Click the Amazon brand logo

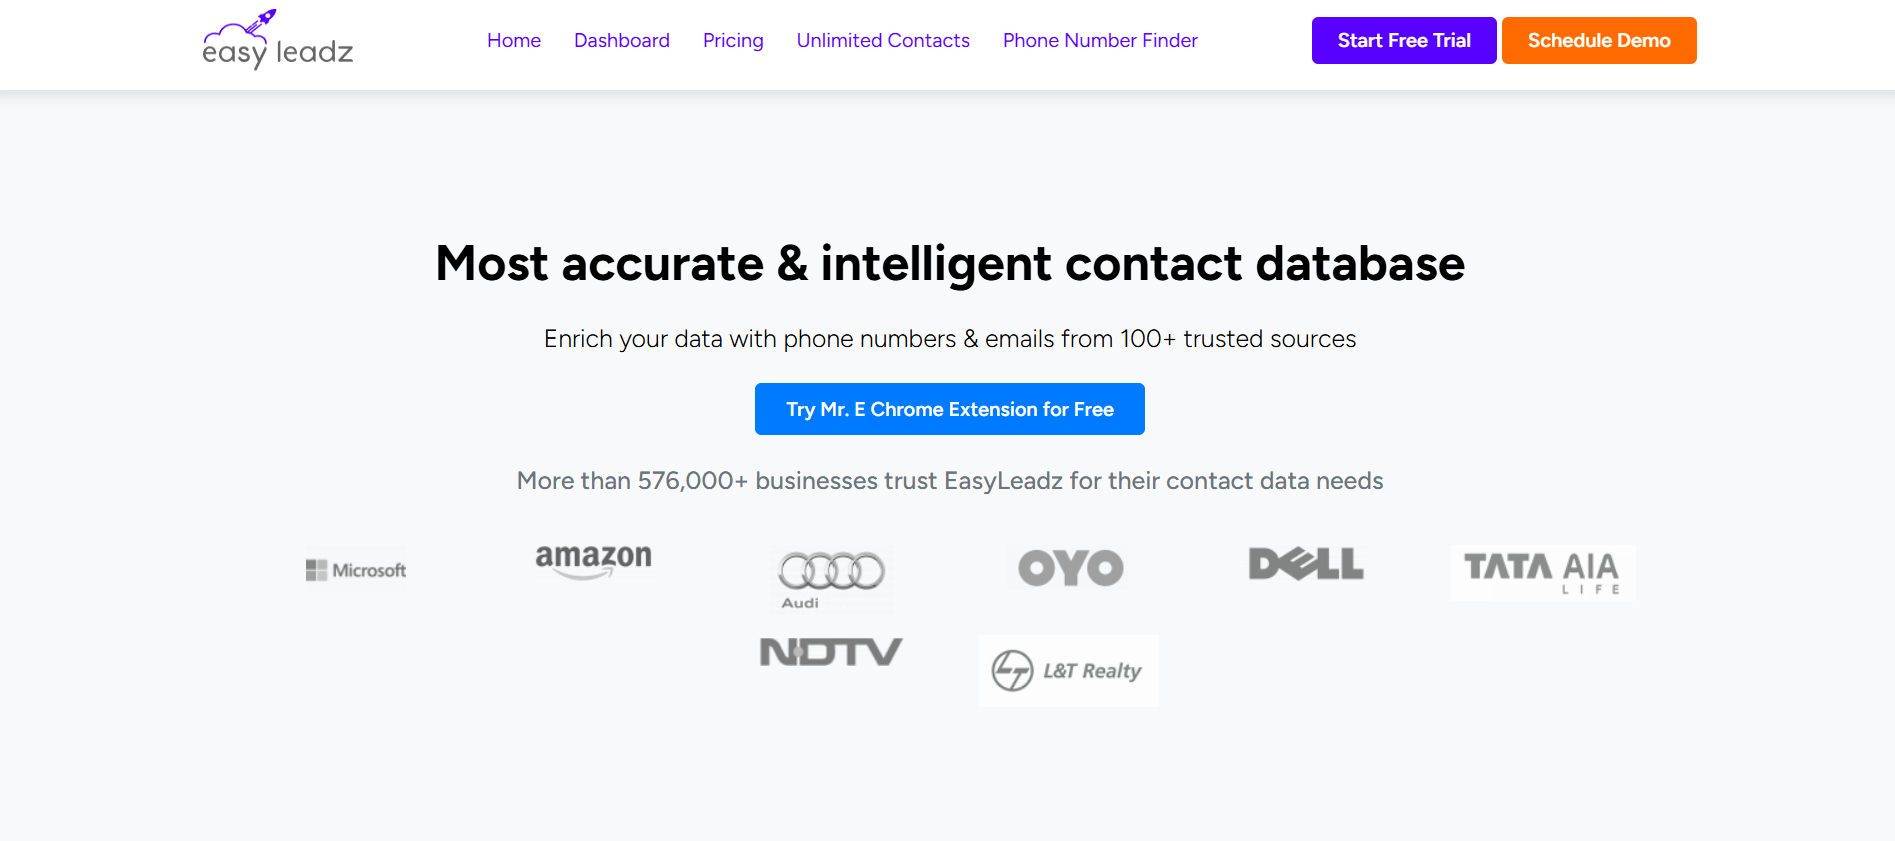pyautogui.click(x=592, y=560)
